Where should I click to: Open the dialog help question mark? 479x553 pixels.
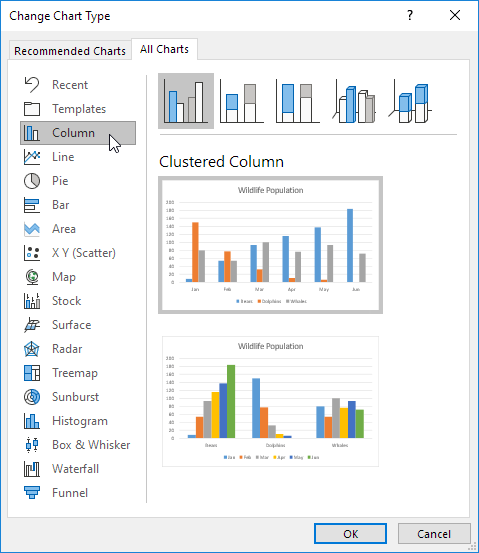[x=410, y=15]
